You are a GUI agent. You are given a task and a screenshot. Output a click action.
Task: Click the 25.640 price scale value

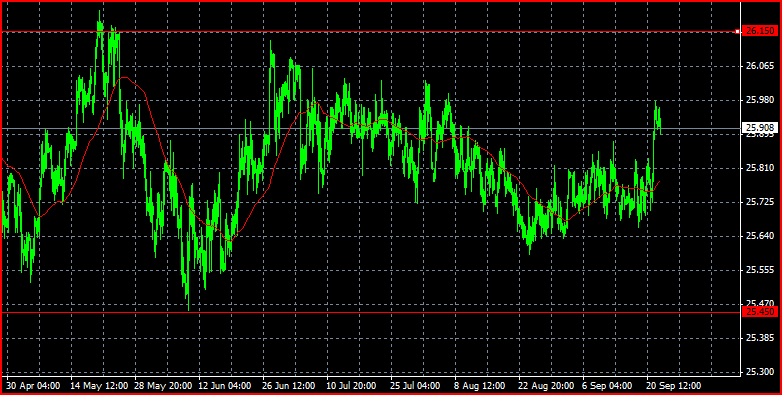[758, 236]
